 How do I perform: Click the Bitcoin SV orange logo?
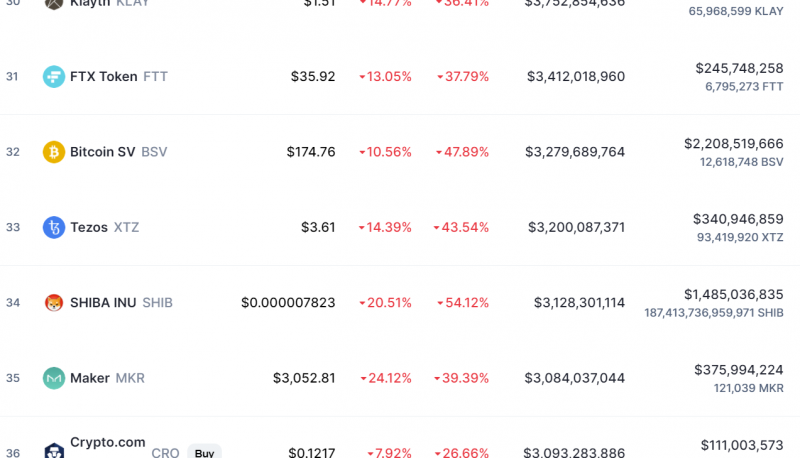click(x=54, y=152)
